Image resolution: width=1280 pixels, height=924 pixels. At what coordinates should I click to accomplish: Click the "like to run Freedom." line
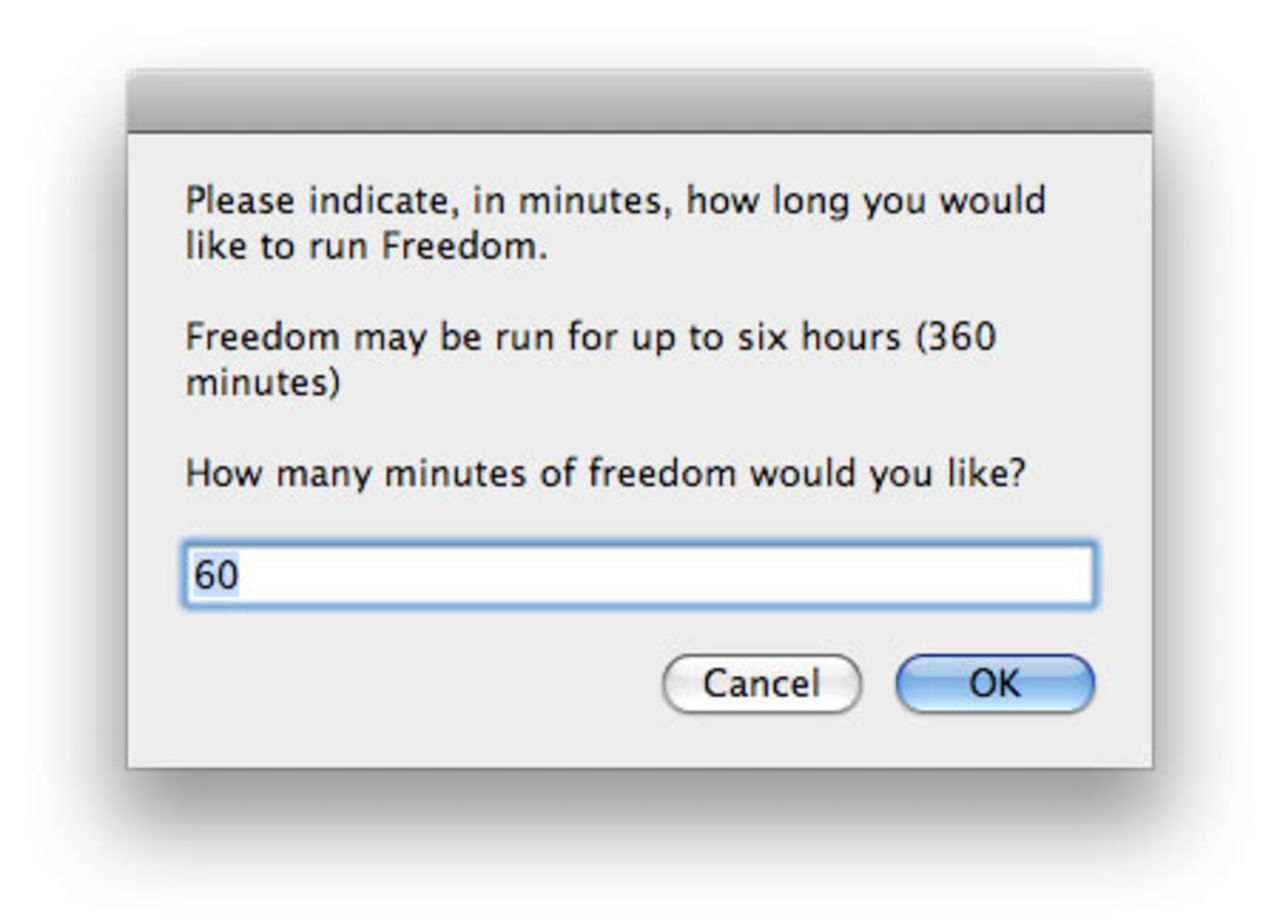point(366,246)
